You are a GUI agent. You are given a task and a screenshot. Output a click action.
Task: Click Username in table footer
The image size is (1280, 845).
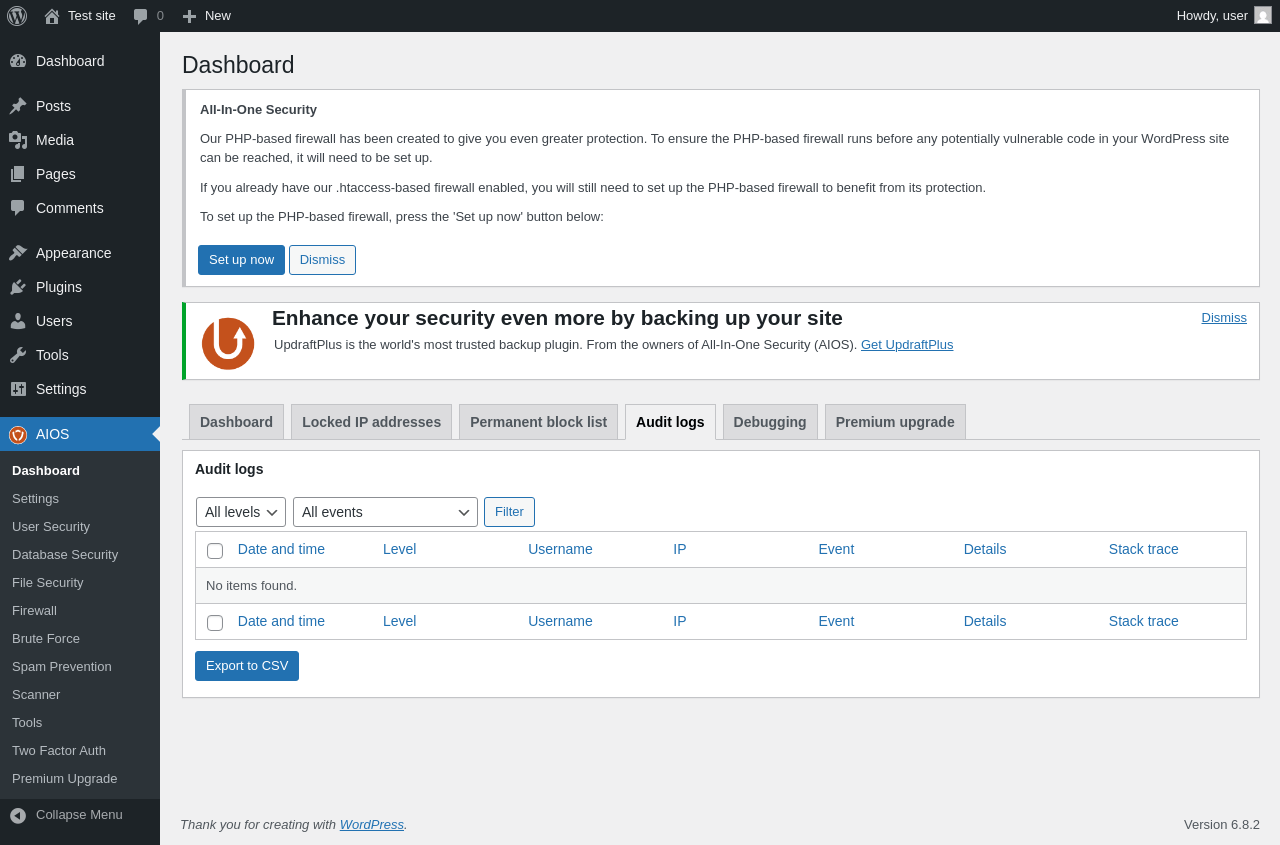point(560,621)
